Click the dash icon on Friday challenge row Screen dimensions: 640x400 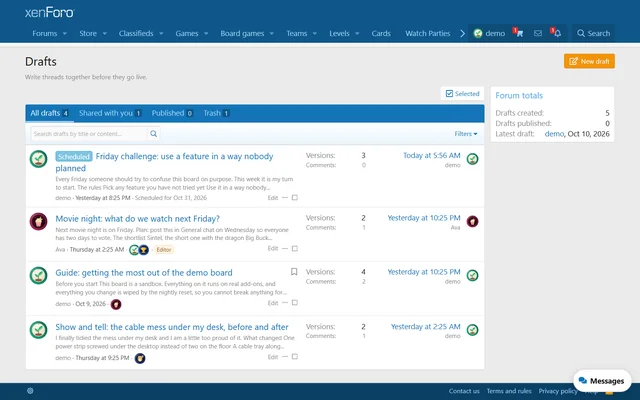(x=285, y=198)
